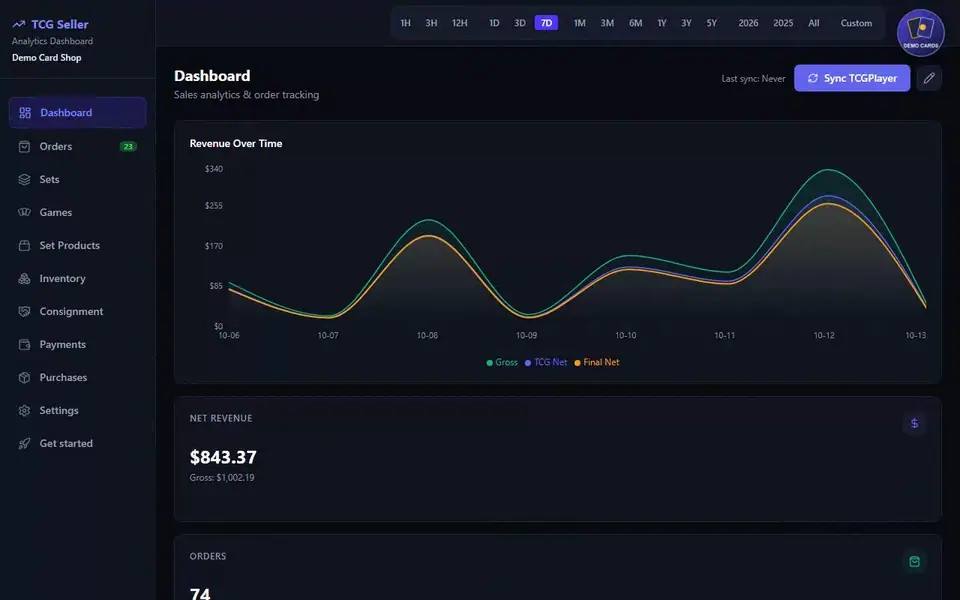Open the Consignment section
The width and height of the screenshot is (960, 600).
pyautogui.click(x=77, y=312)
